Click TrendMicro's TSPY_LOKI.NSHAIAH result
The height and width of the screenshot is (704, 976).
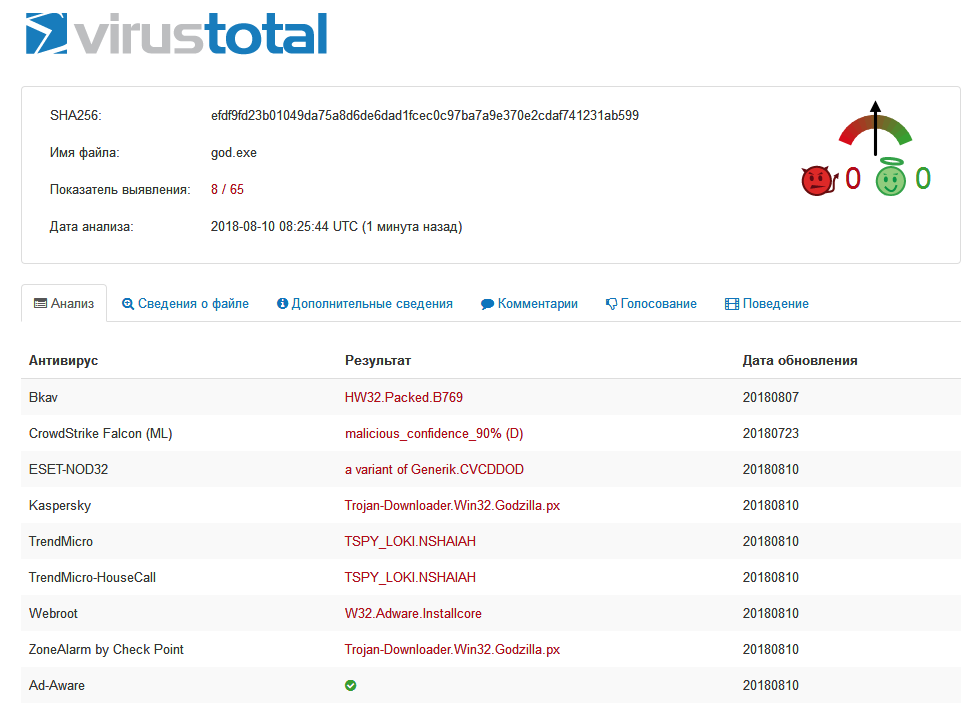(x=410, y=542)
